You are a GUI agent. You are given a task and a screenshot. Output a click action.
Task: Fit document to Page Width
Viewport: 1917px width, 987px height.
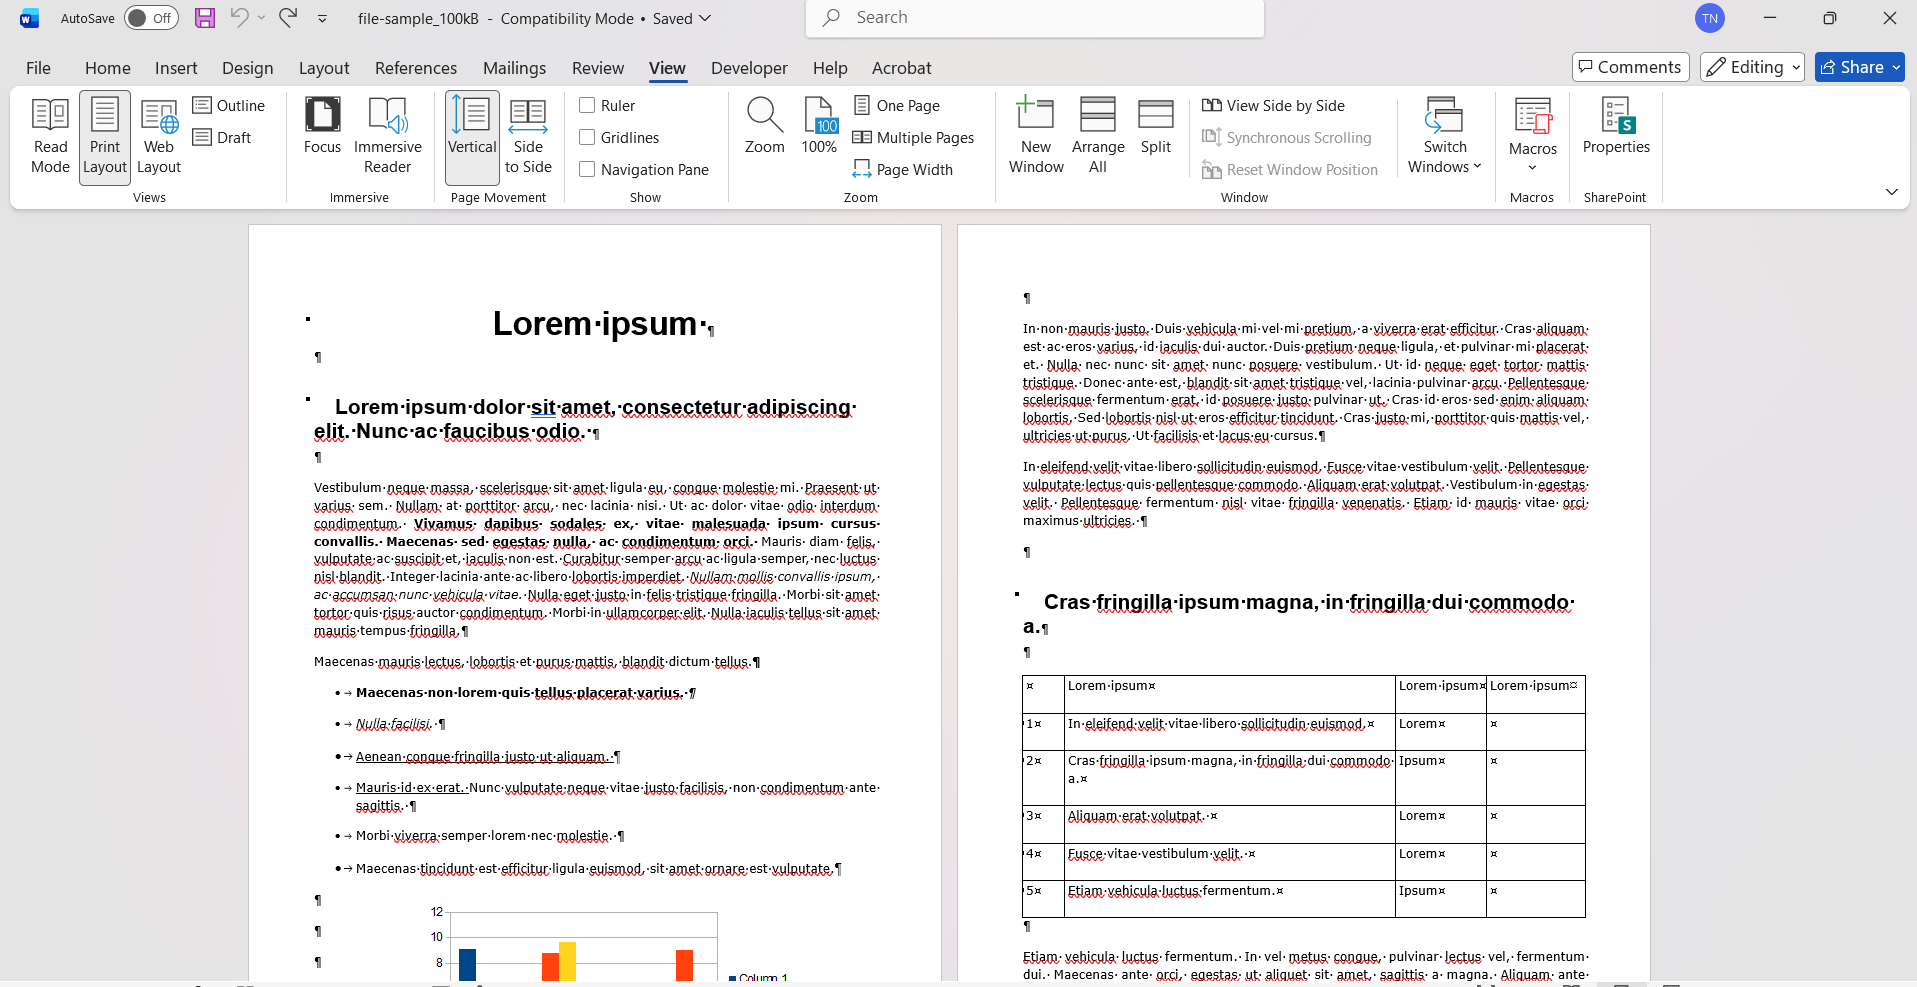(903, 169)
